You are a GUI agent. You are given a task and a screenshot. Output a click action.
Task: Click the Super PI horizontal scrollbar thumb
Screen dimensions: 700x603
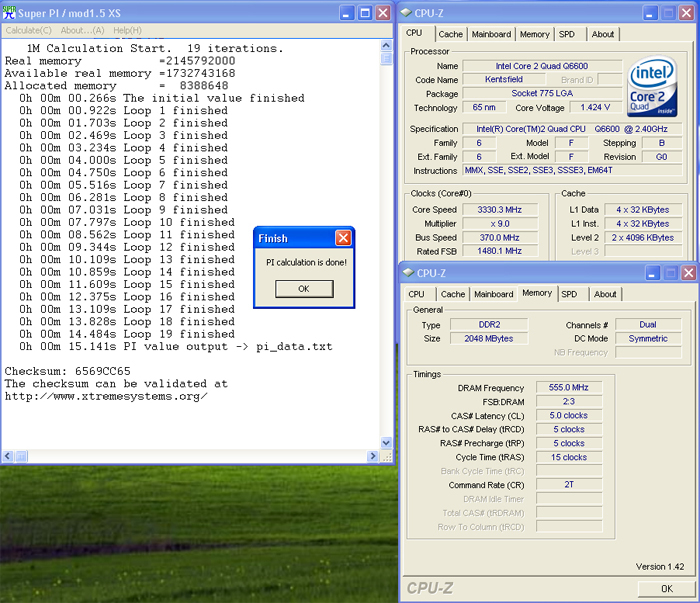21,456
